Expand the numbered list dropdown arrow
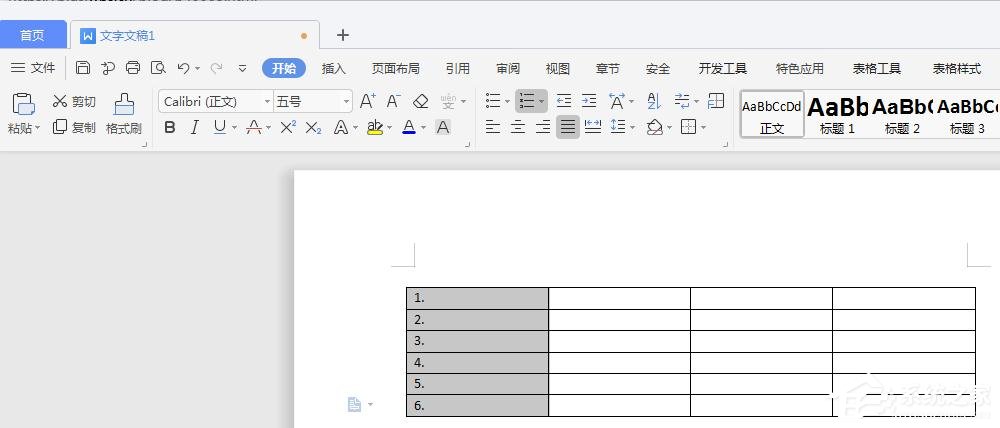This screenshot has height=428, width=1000. 541,101
